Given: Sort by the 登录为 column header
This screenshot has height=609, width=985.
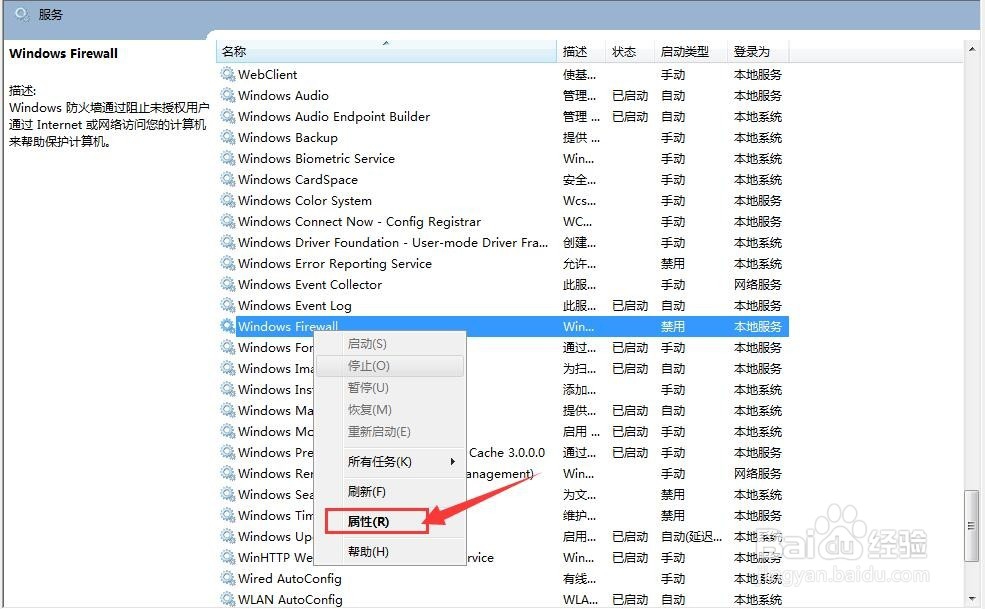Looking at the screenshot, I should [x=758, y=52].
